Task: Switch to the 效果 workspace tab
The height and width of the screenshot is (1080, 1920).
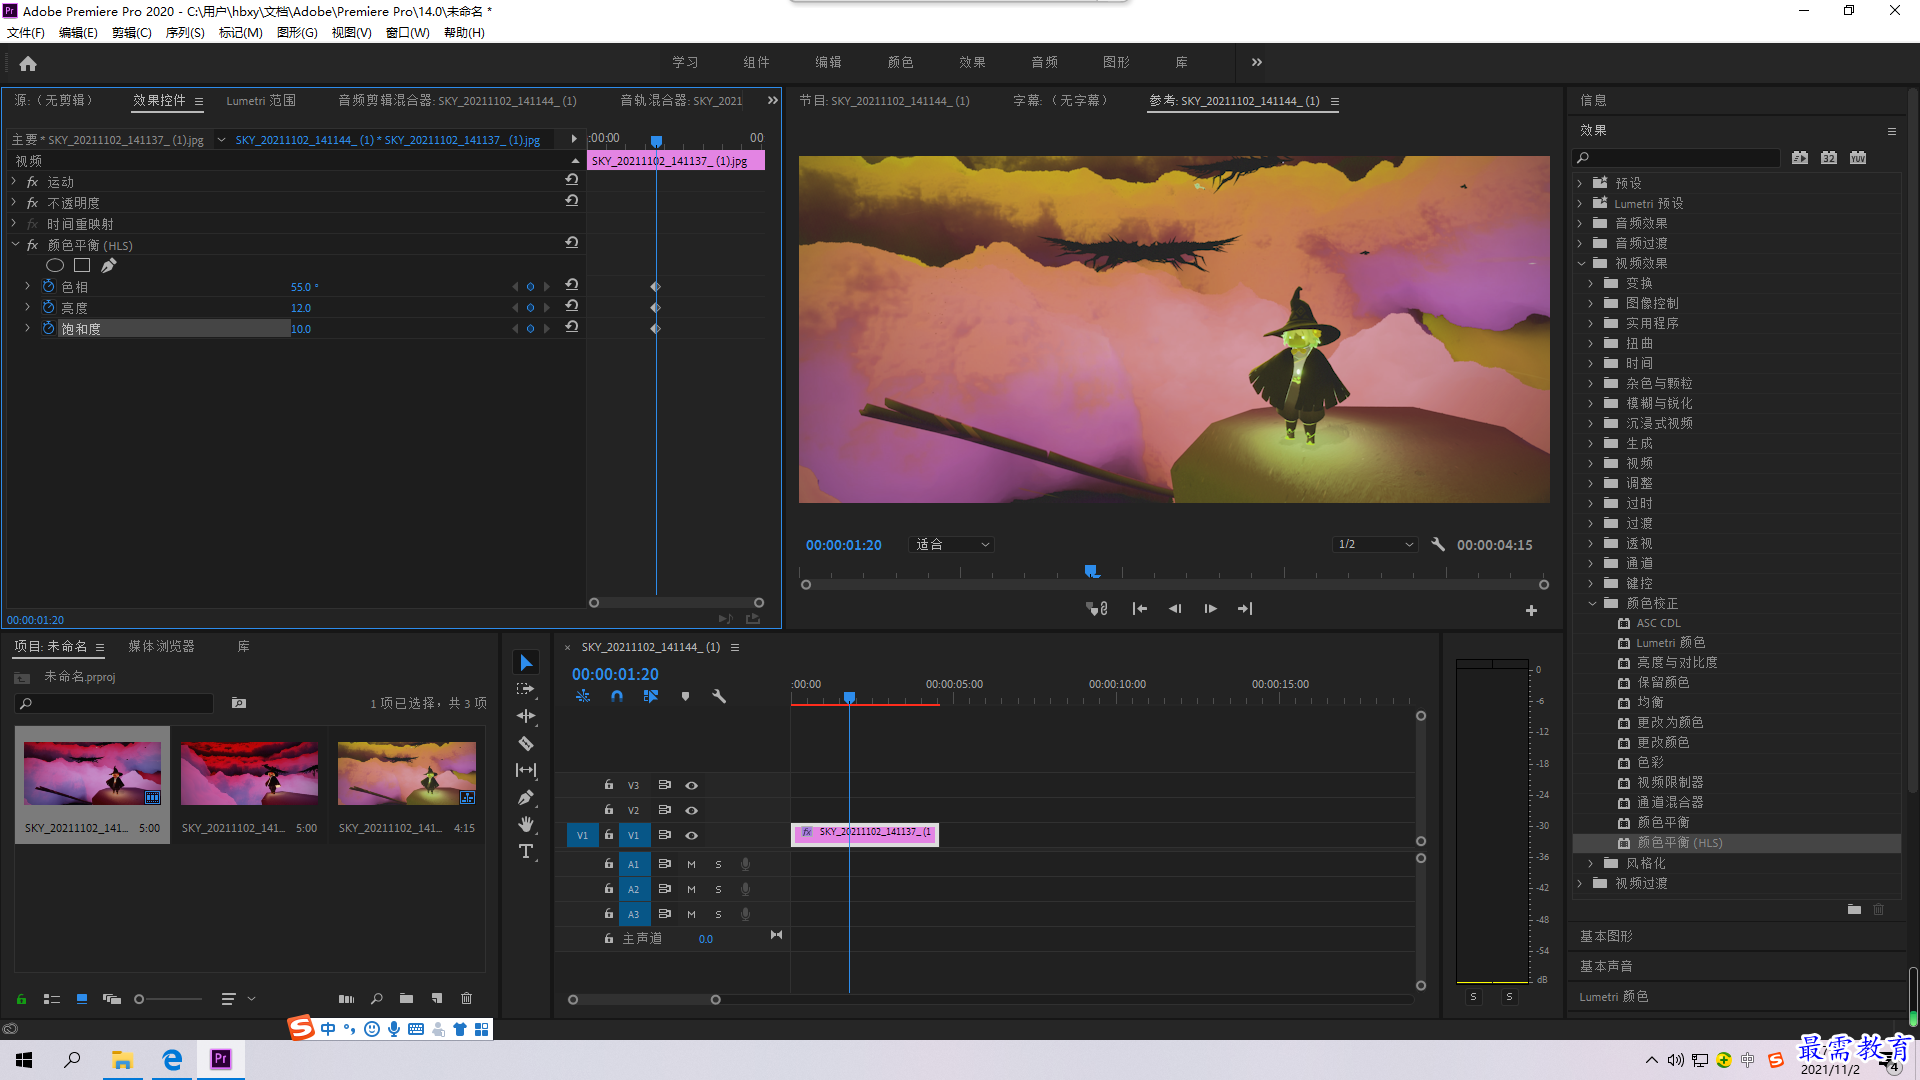Action: tap(972, 62)
